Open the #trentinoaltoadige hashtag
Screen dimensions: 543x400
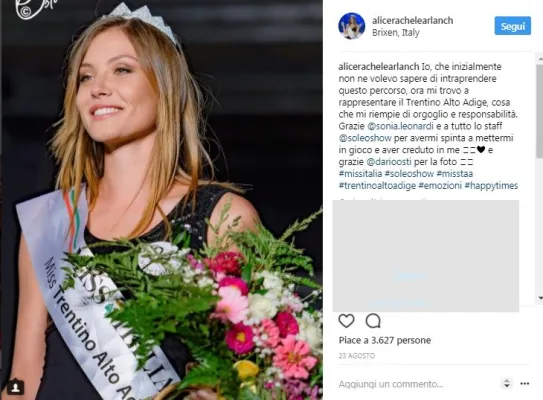[x=377, y=186]
